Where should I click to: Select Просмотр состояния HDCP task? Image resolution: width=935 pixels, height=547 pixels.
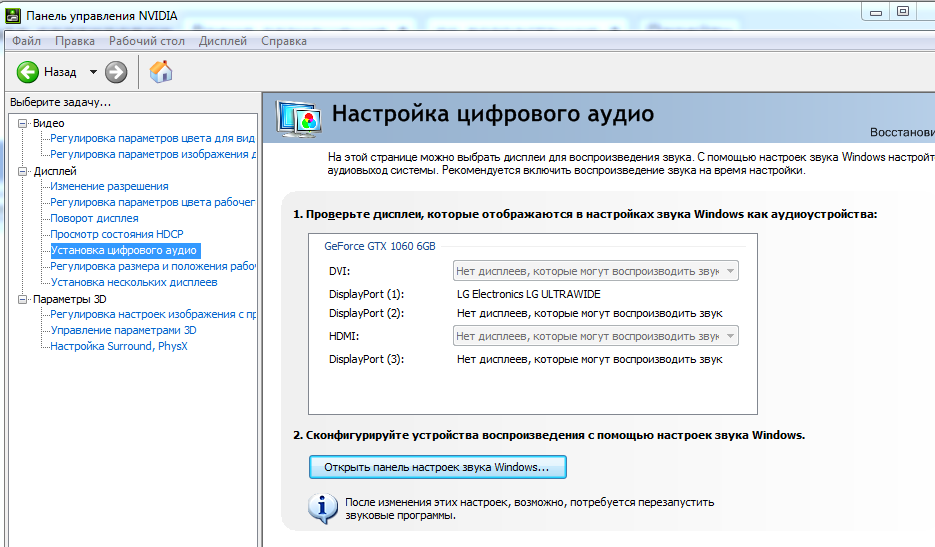coord(117,234)
